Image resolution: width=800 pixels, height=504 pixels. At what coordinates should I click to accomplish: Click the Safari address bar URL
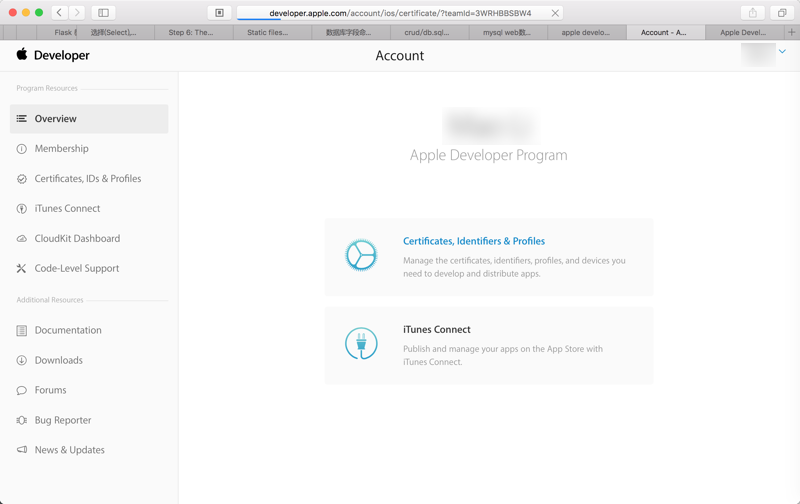tap(400, 13)
